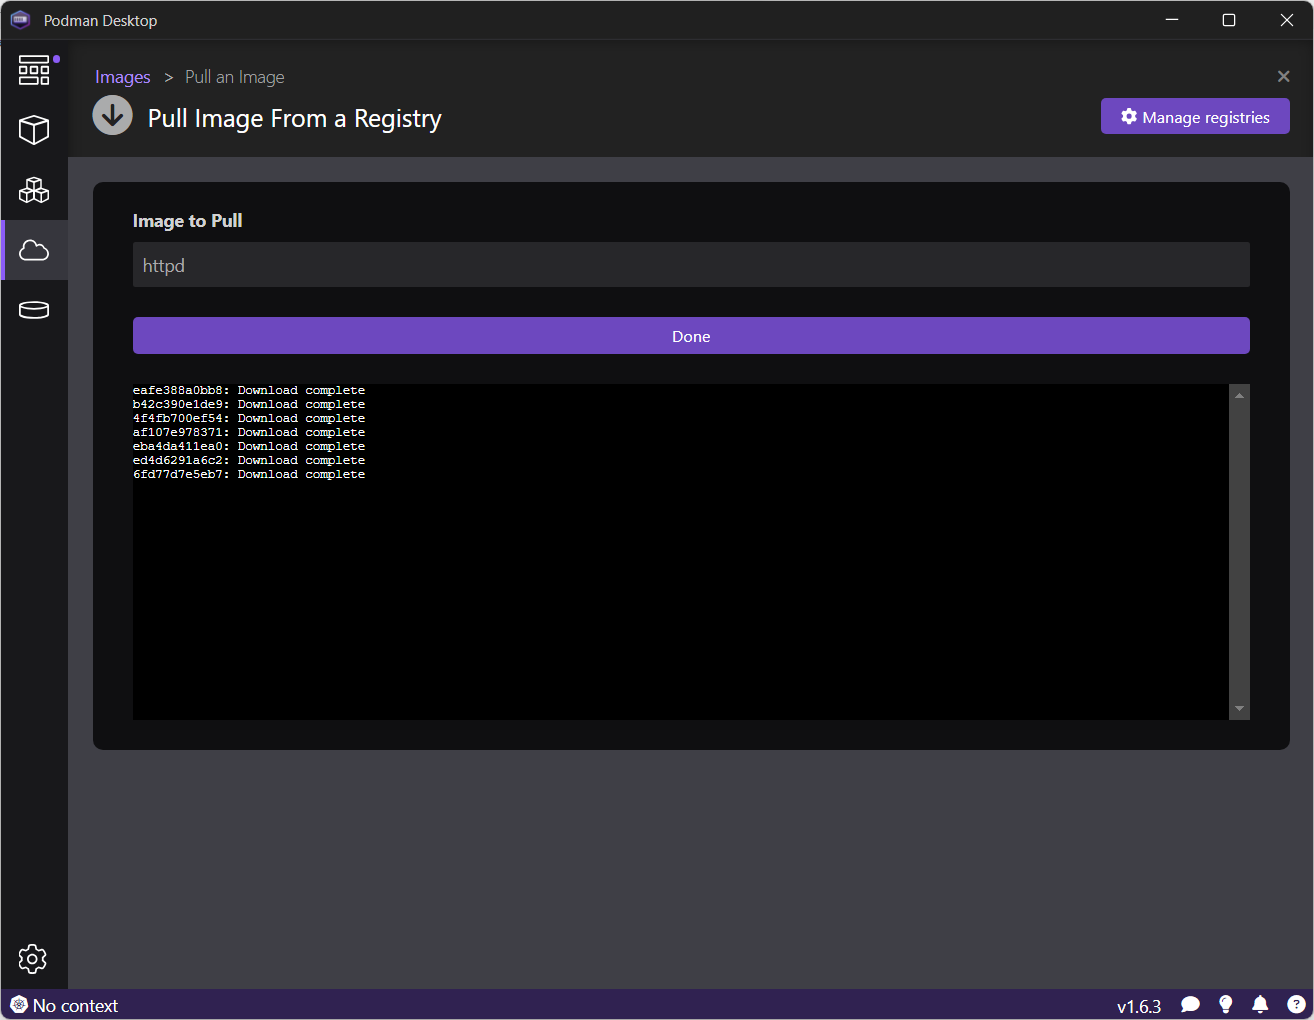
Task: Open tasks via the lightbulb icon
Action: coord(1225,1004)
